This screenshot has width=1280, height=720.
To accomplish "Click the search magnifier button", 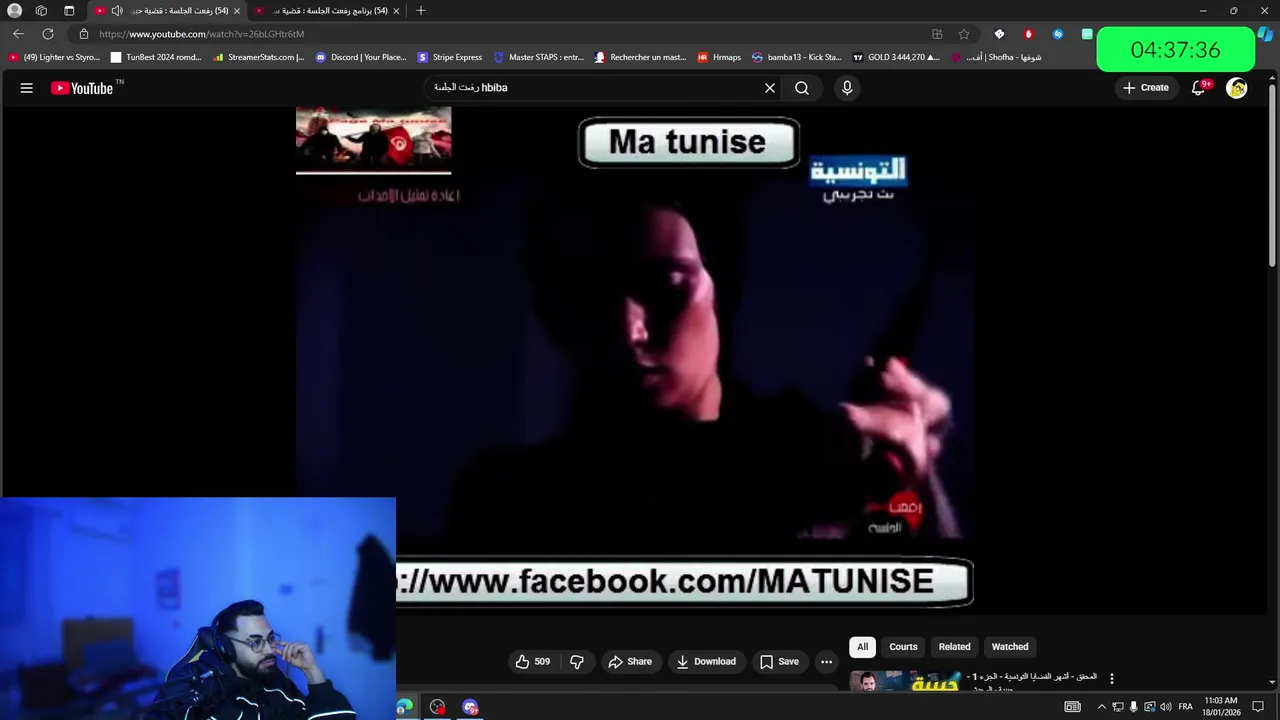I will pos(802,88).
